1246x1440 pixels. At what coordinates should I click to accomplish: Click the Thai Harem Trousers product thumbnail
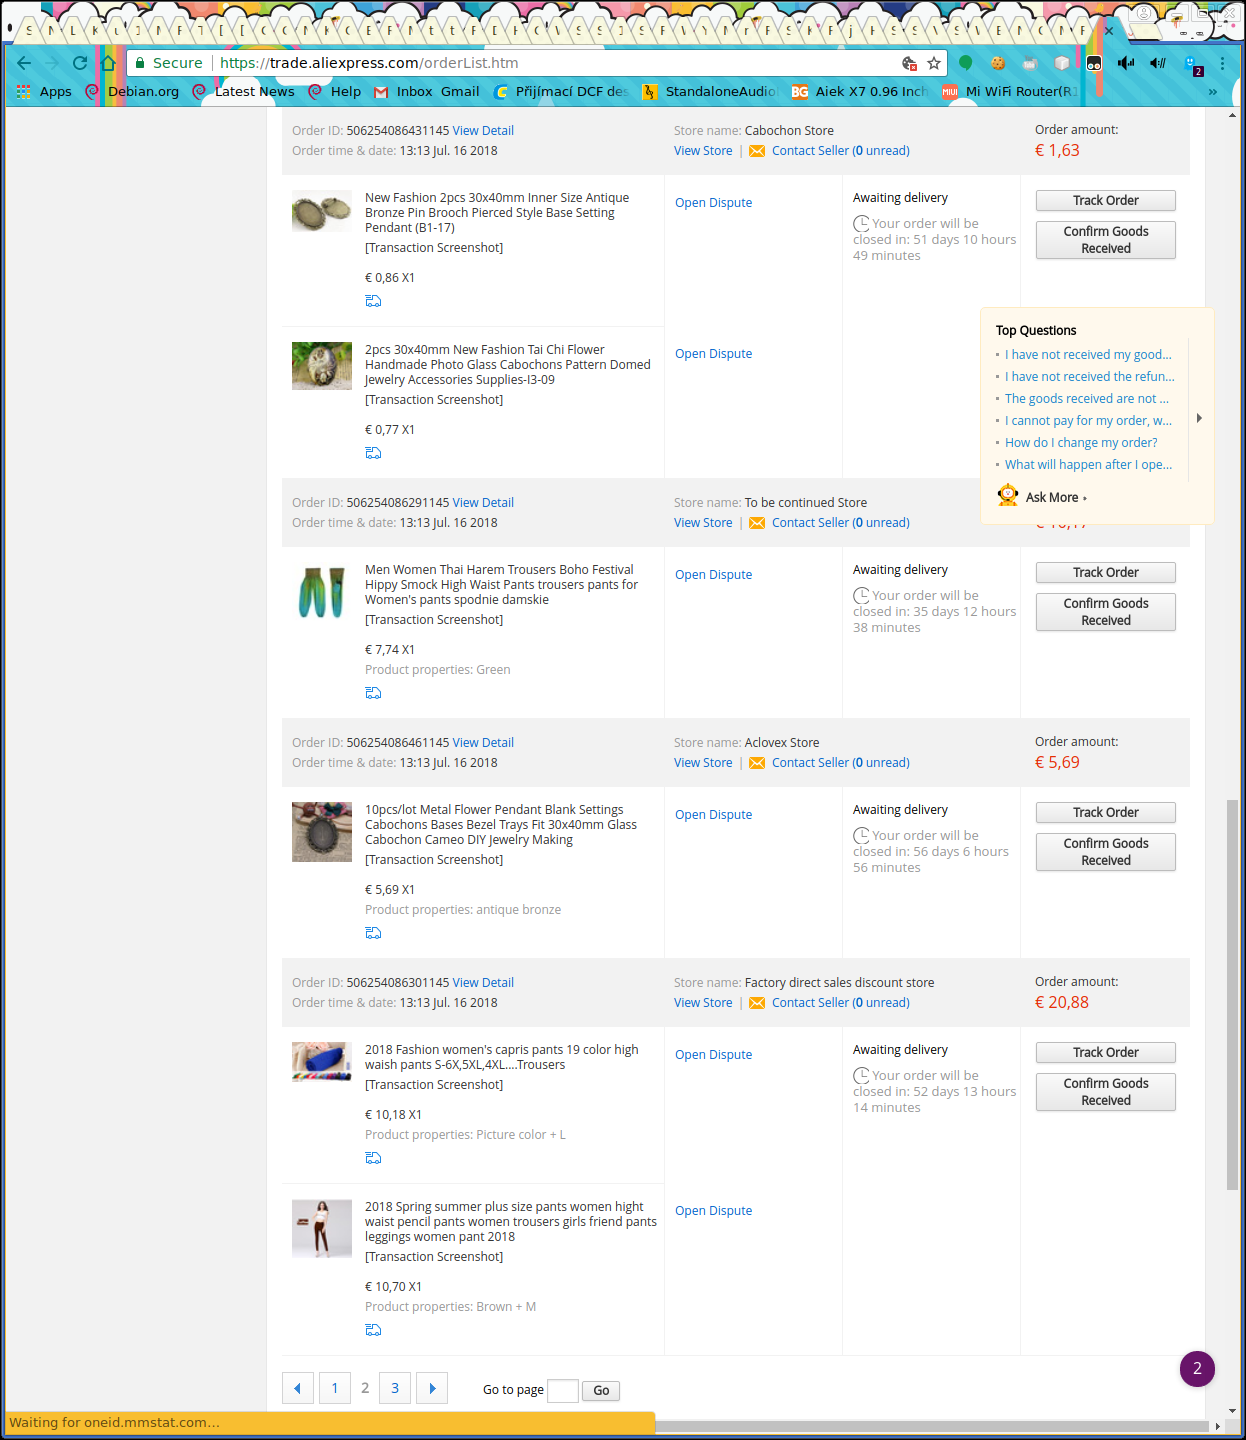[322, 592]
